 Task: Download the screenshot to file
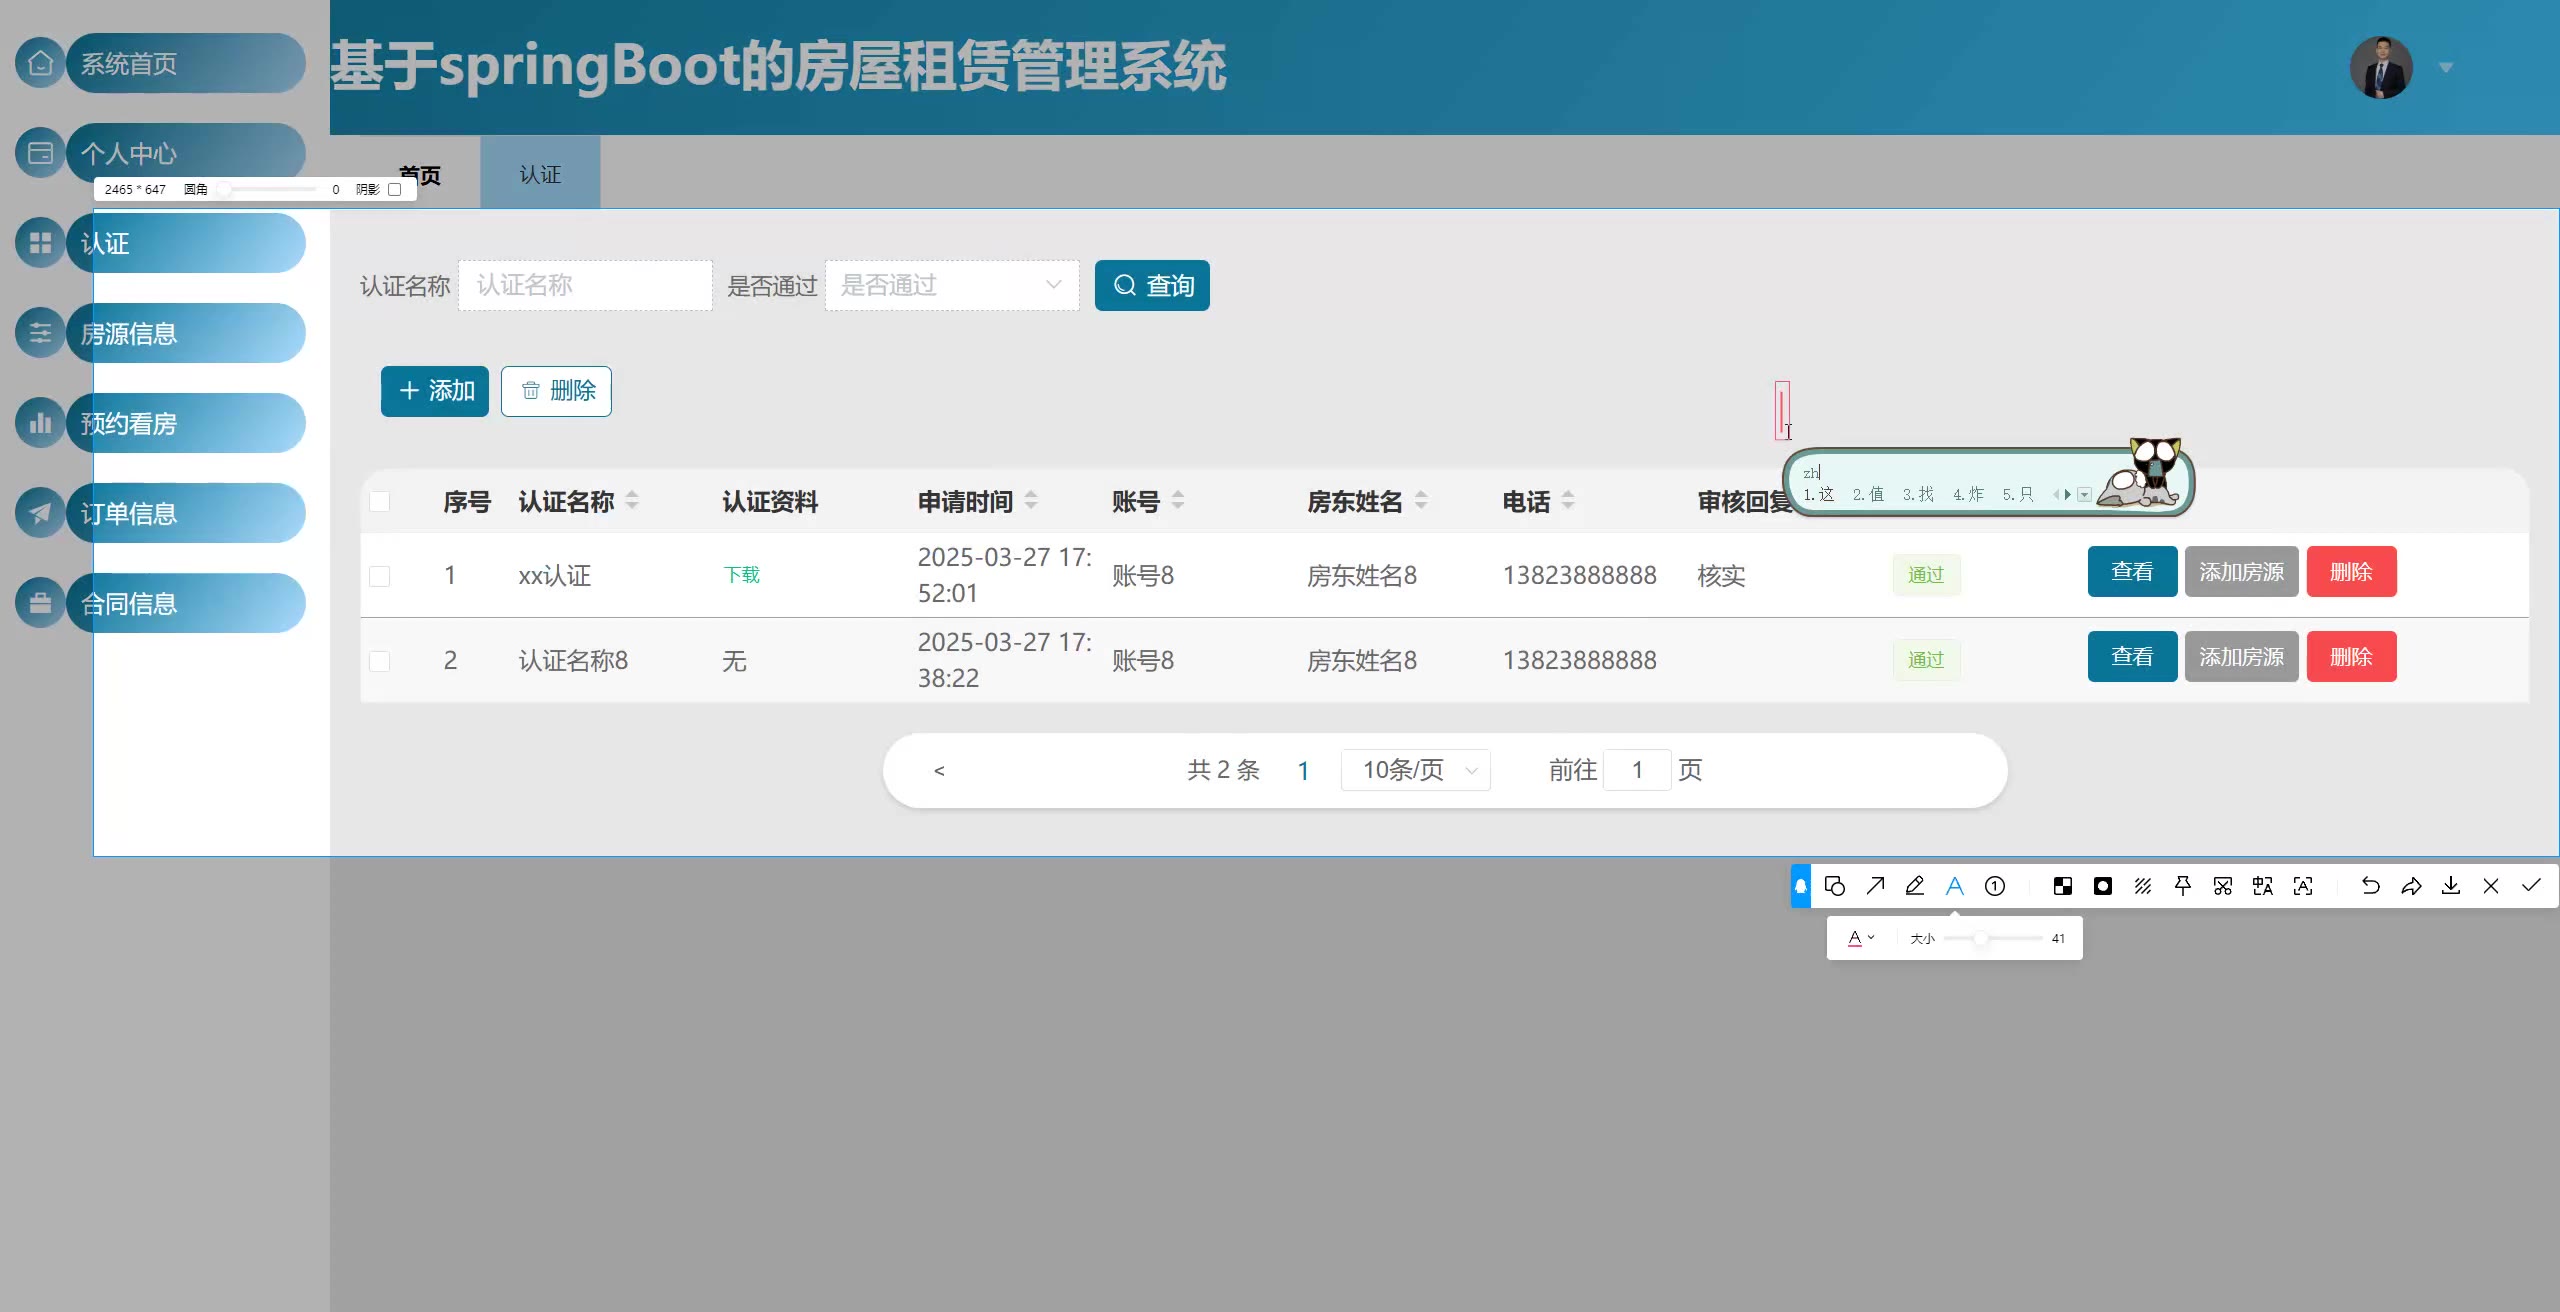pos(2451,886)
